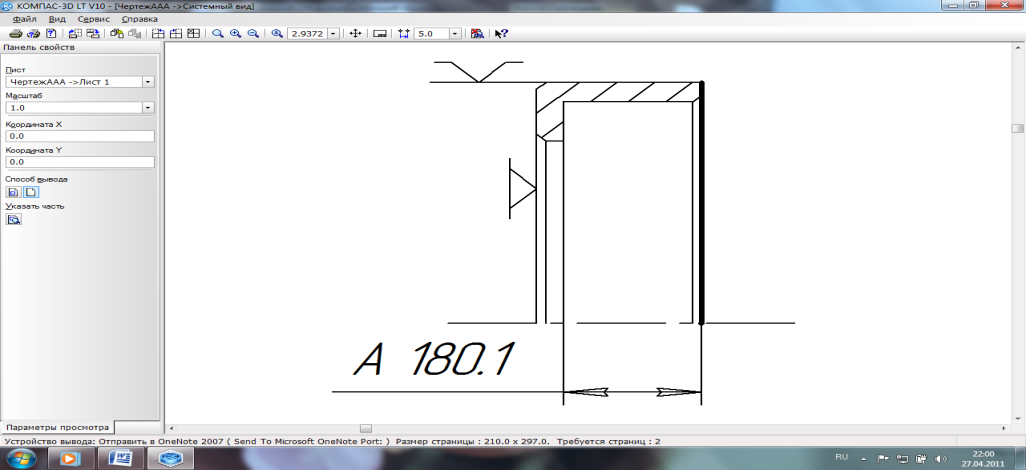The width and height of the screenshot is (1026, 470).
Task: Click the Action Center flag tray icon
Action: click(882, 458)
